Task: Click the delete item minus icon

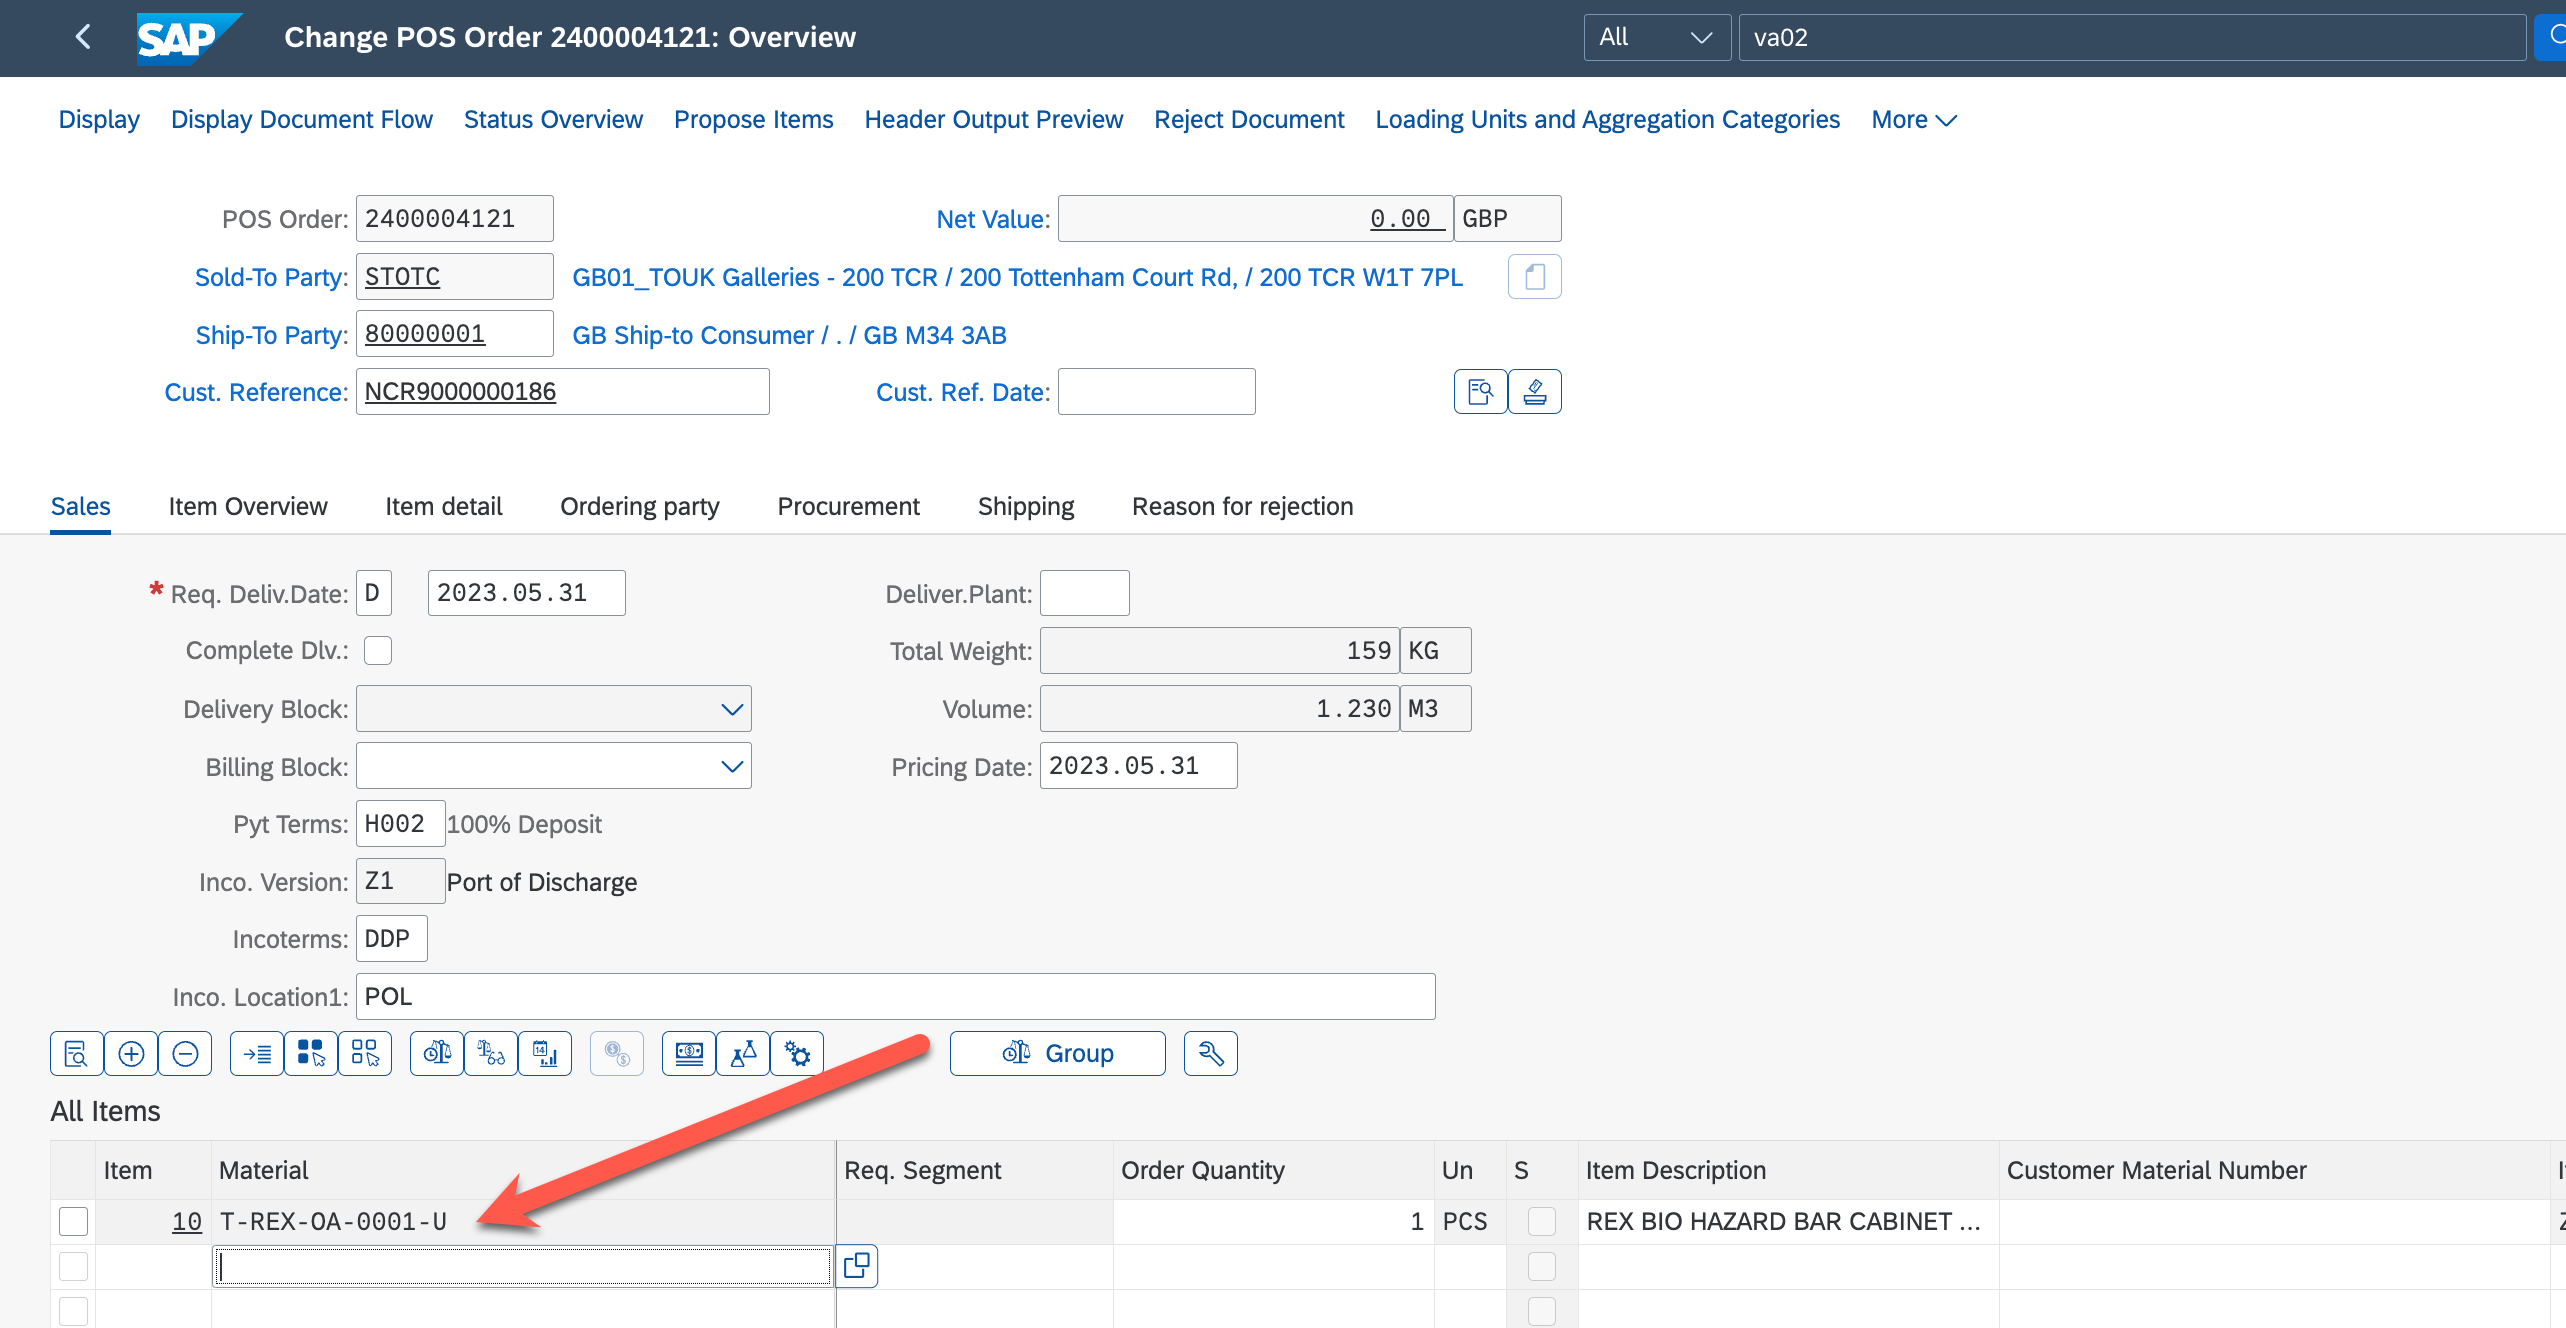Action: 185,1054
